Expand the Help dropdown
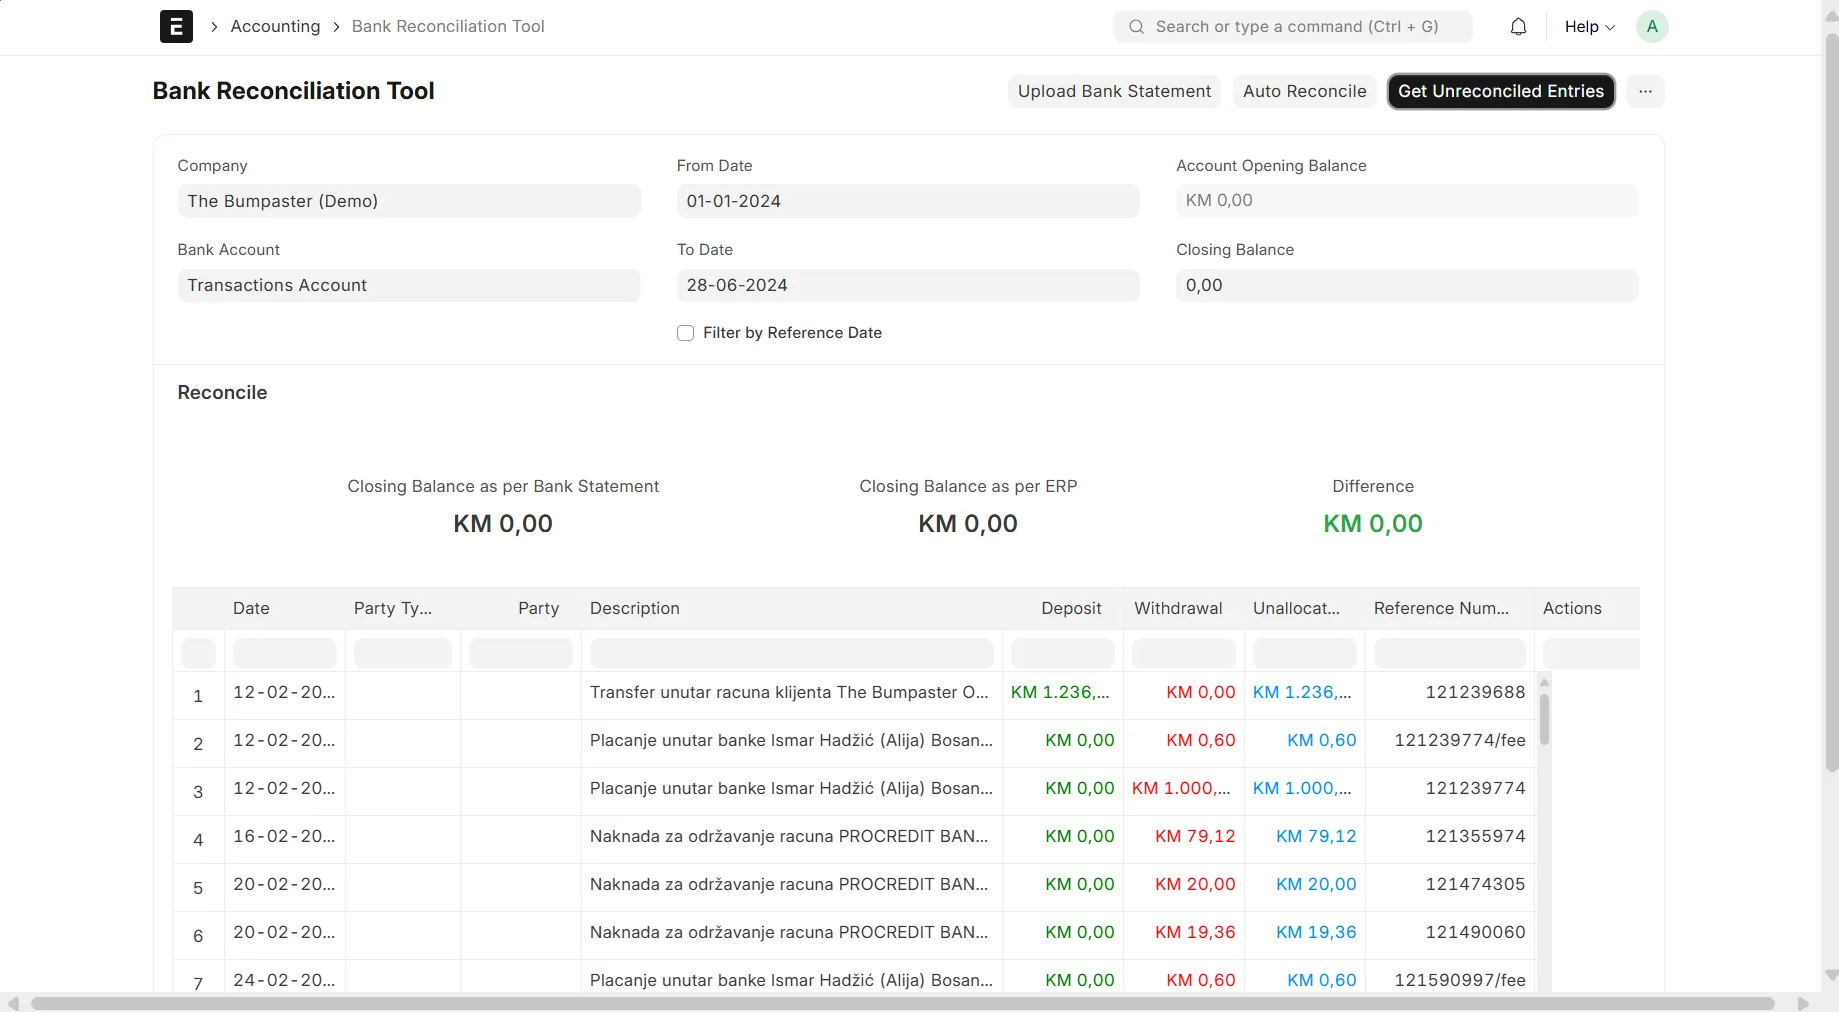Image resolution: width=1839 pixels, height=1012 pixels. (x=1589, y=27)
